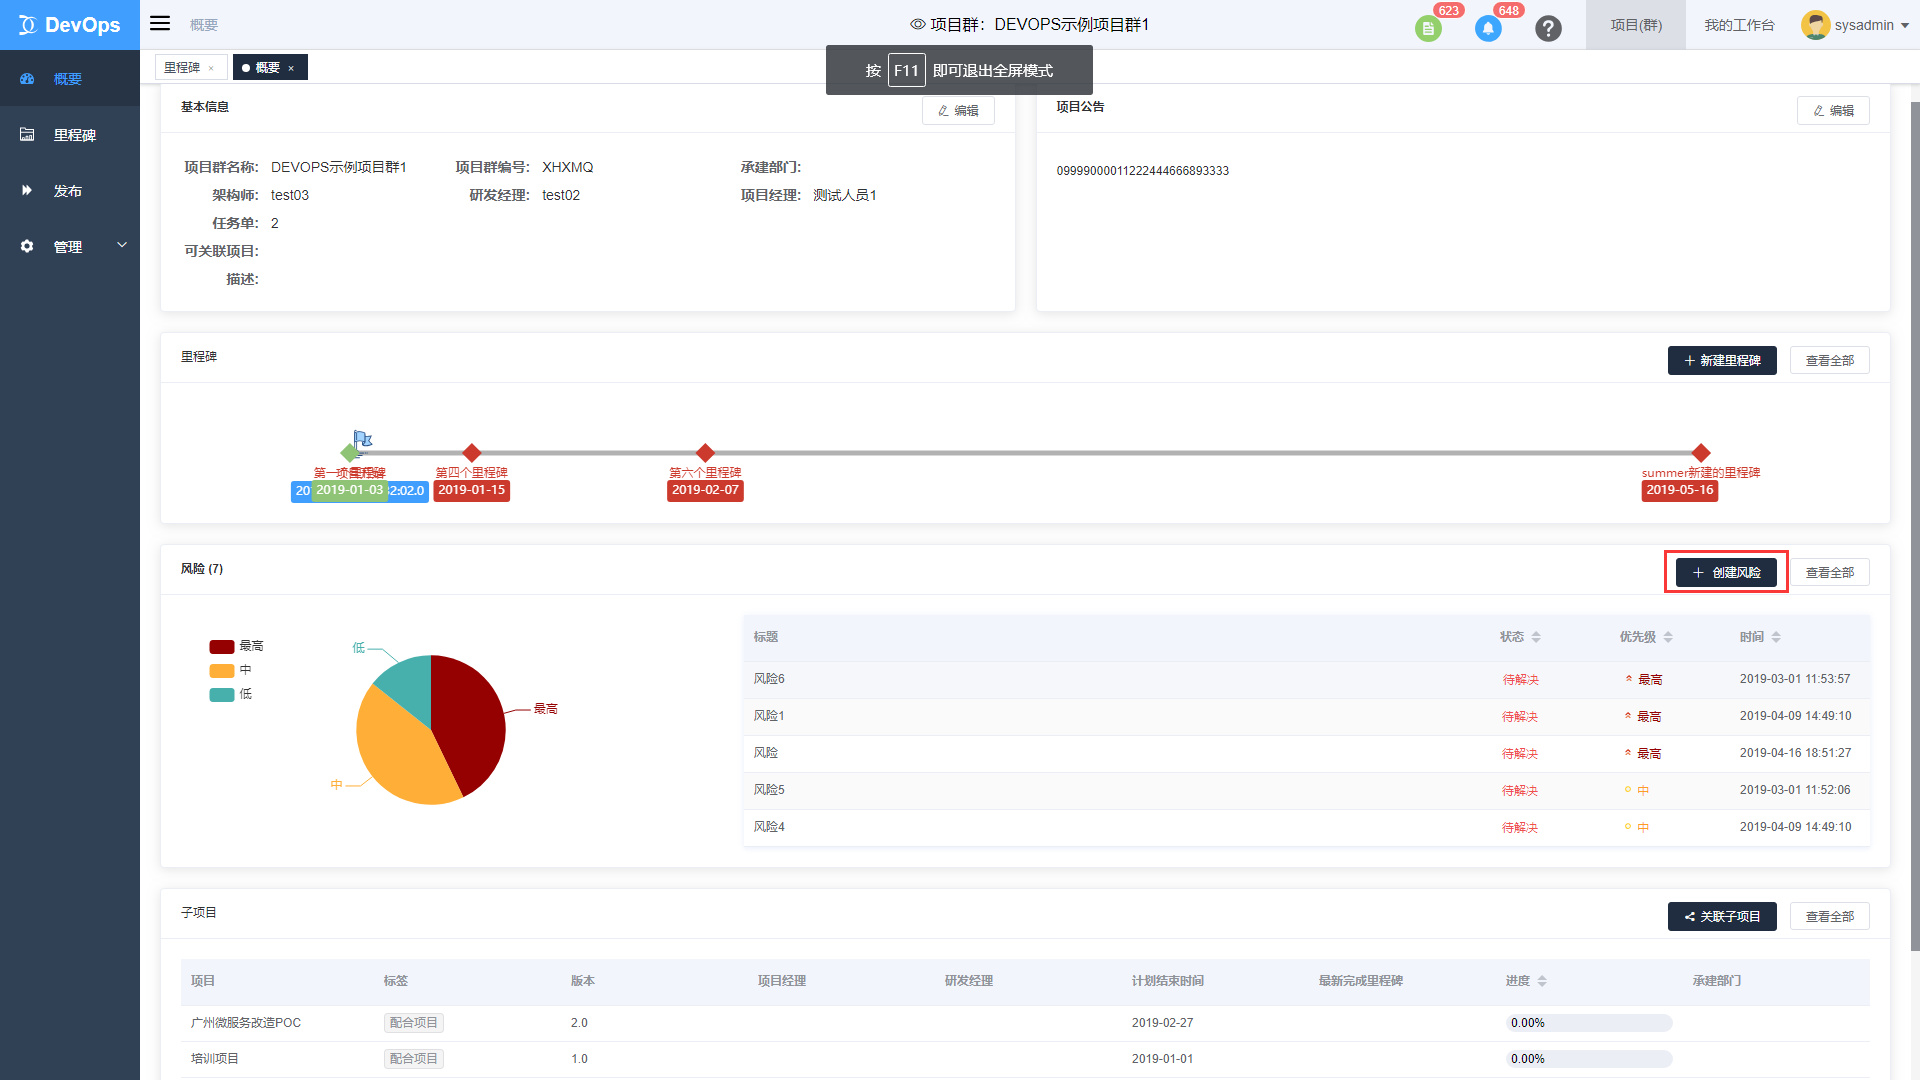1920x1080 pixels.
Task: Switch to the 概要 page tab
Action: point(266,67)
